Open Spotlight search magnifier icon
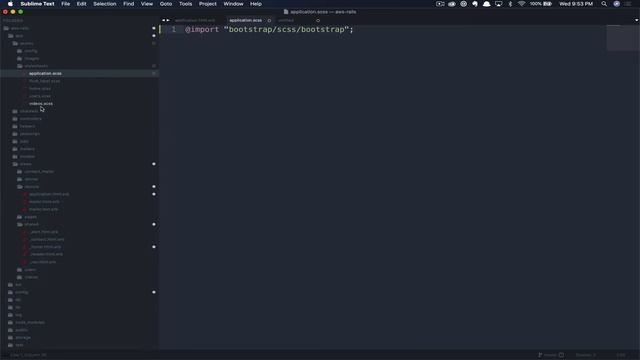This screenshot has width=640, height=360. [604, 4]
